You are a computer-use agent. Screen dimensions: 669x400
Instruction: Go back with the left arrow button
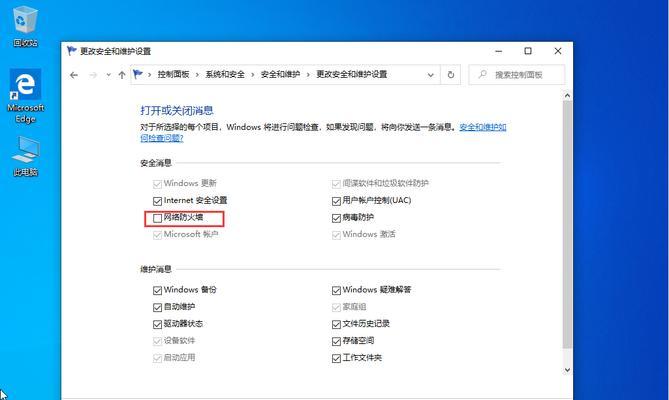pos(74,75)
